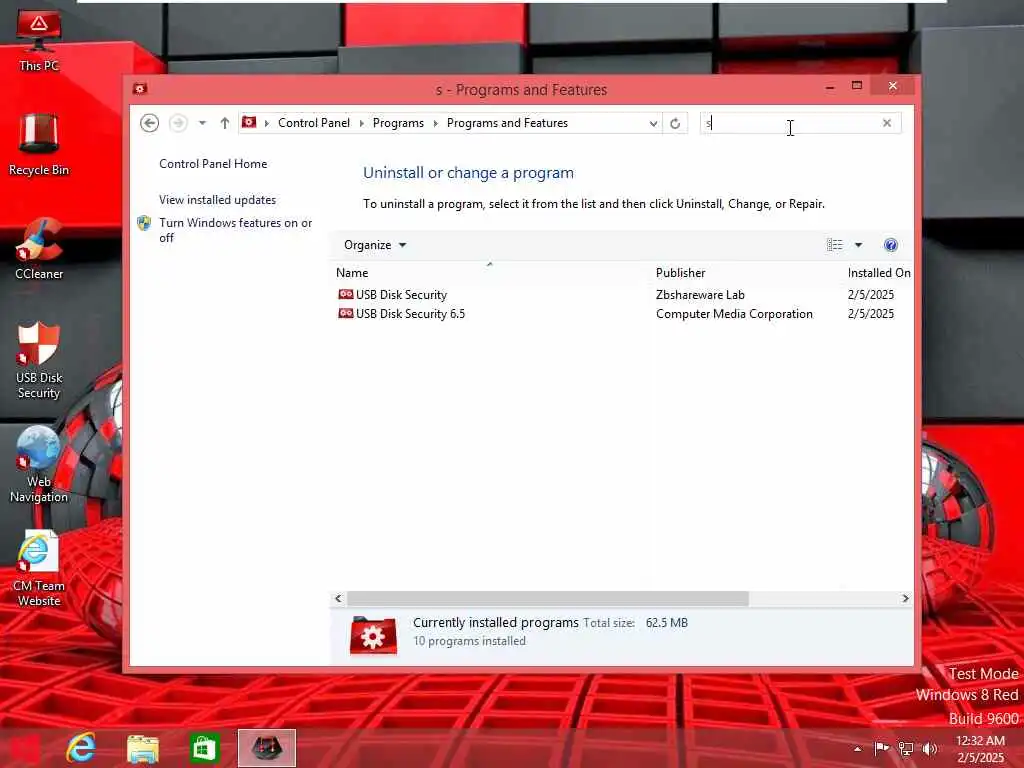The image size is (1024, 768).
Task: Select the USB Disk Security program entry
Action: point(401,295)
